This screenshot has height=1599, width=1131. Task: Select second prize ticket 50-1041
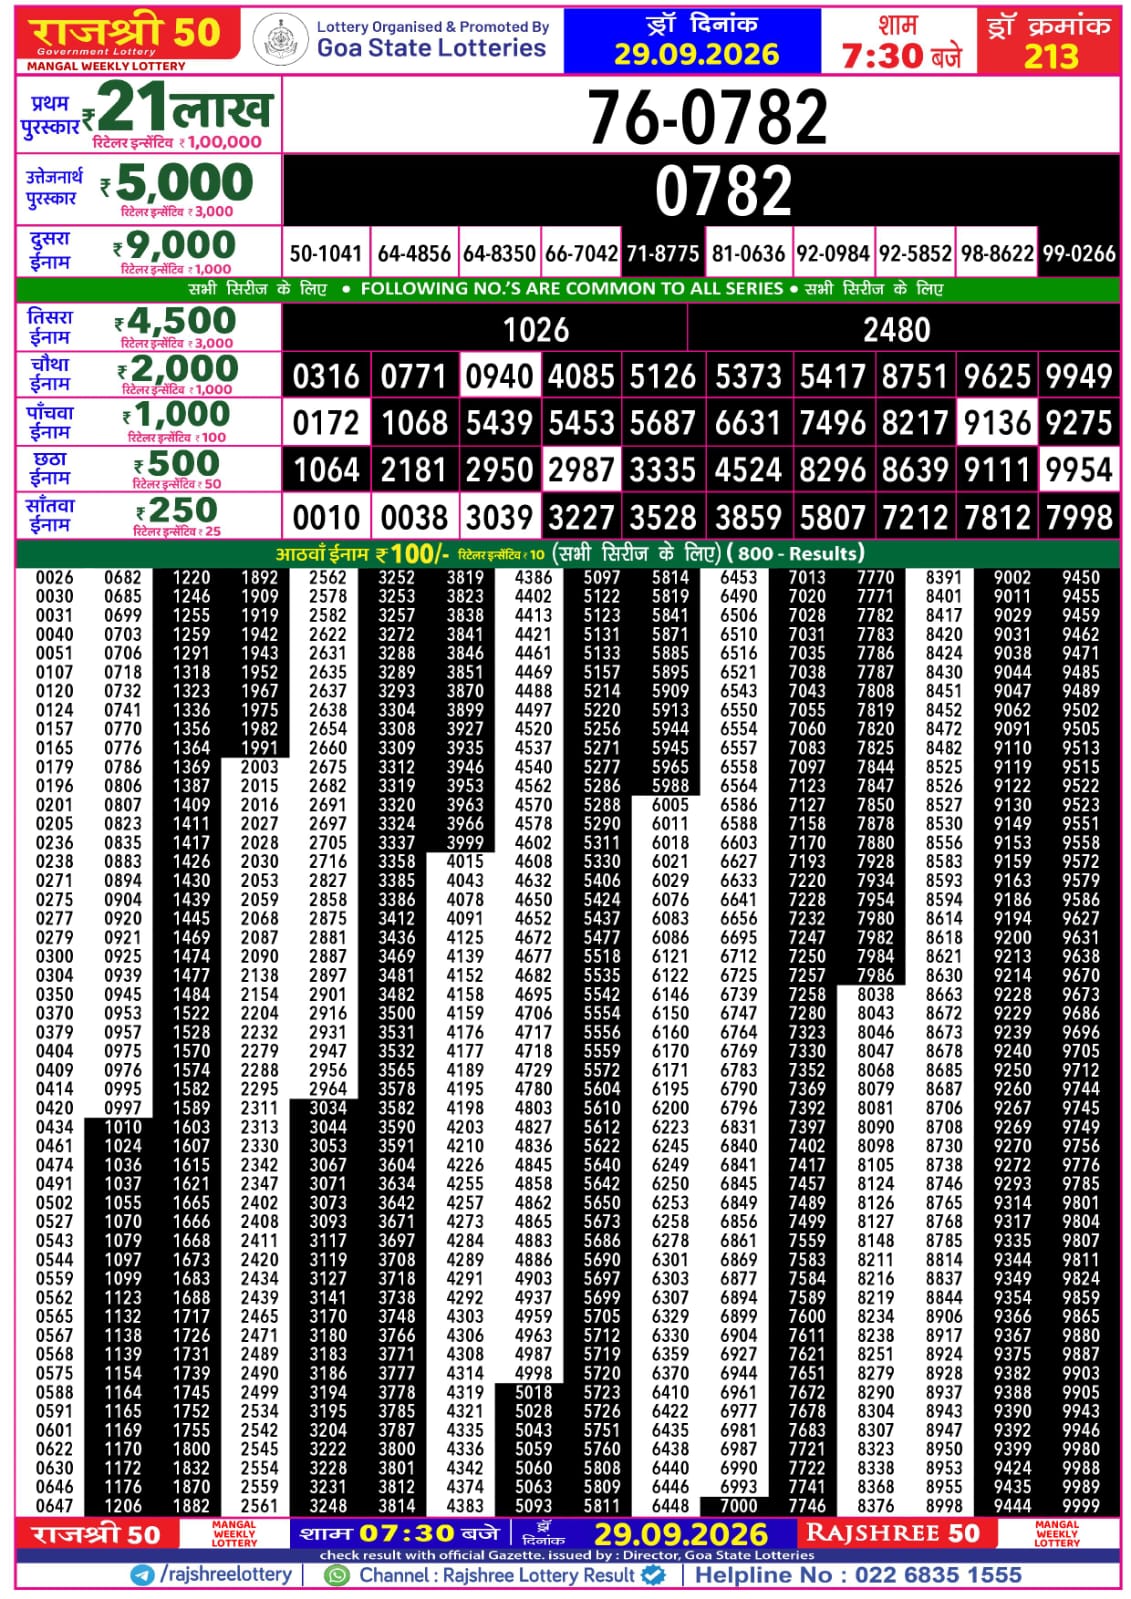(326, 254)
